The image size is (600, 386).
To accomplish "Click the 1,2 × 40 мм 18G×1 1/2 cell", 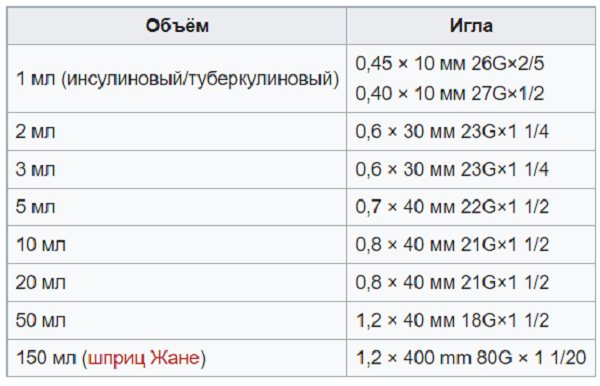I will click(471, 320).
